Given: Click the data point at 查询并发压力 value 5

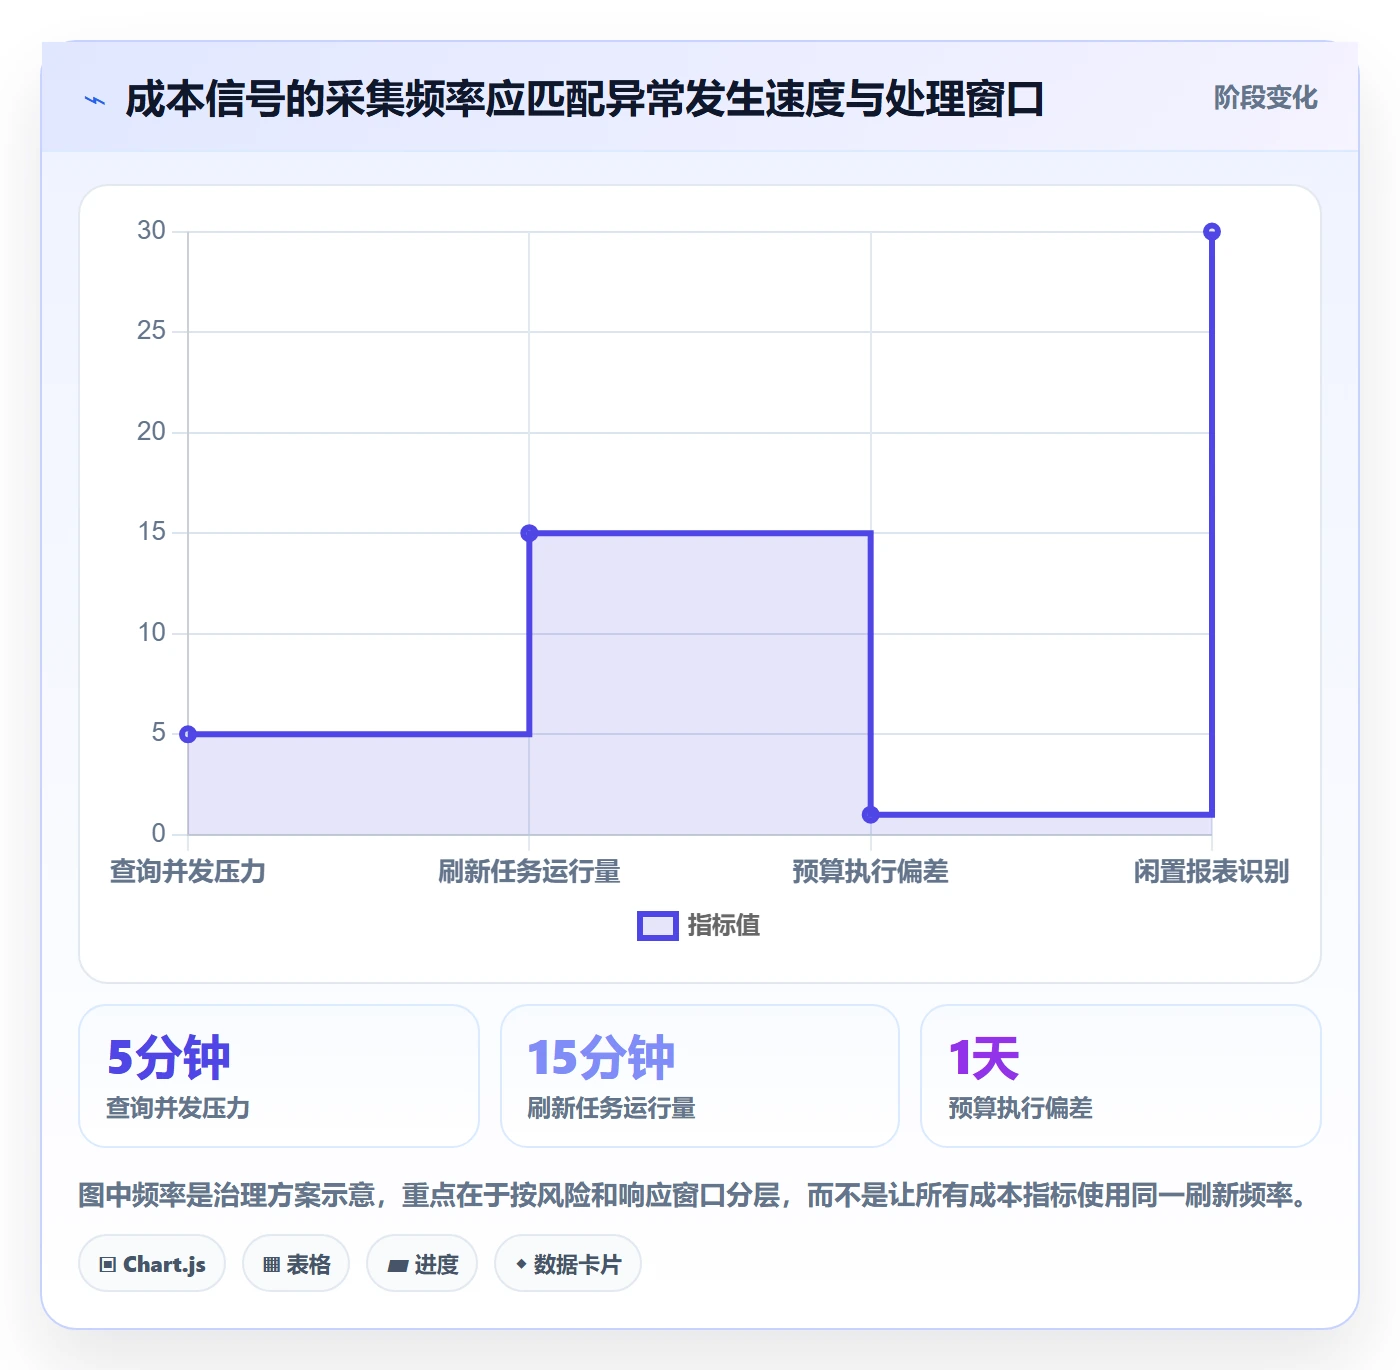Looking at the screenshot, I should tap(188, 734).
